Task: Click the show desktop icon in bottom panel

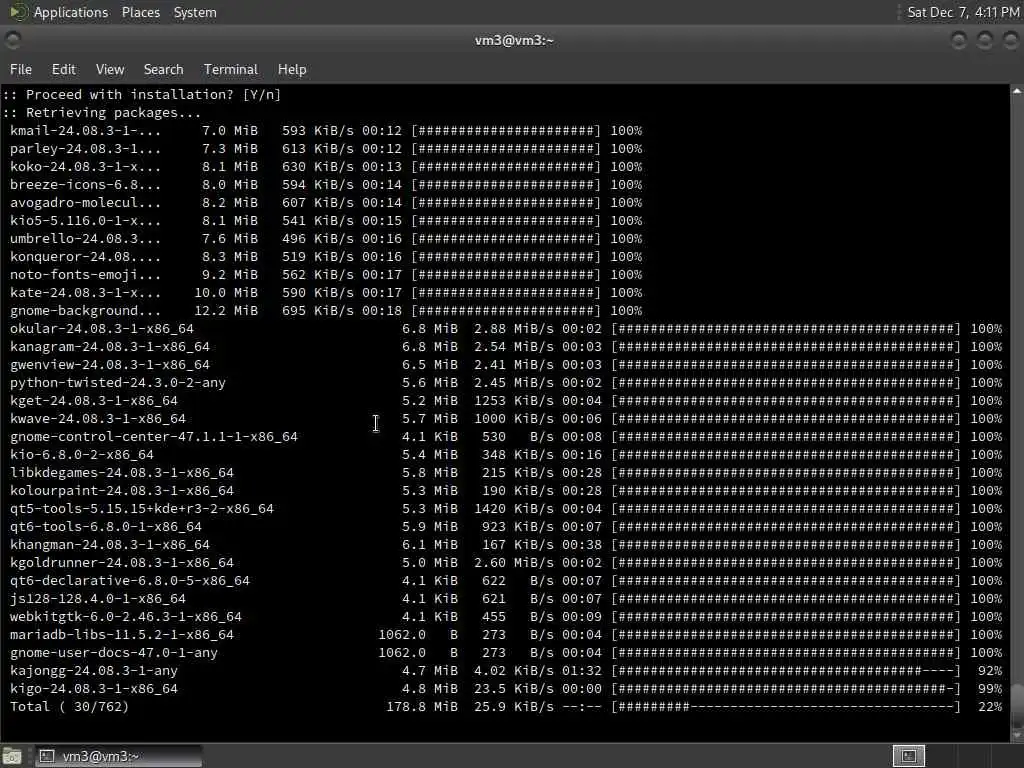Action: coord(12,756)
